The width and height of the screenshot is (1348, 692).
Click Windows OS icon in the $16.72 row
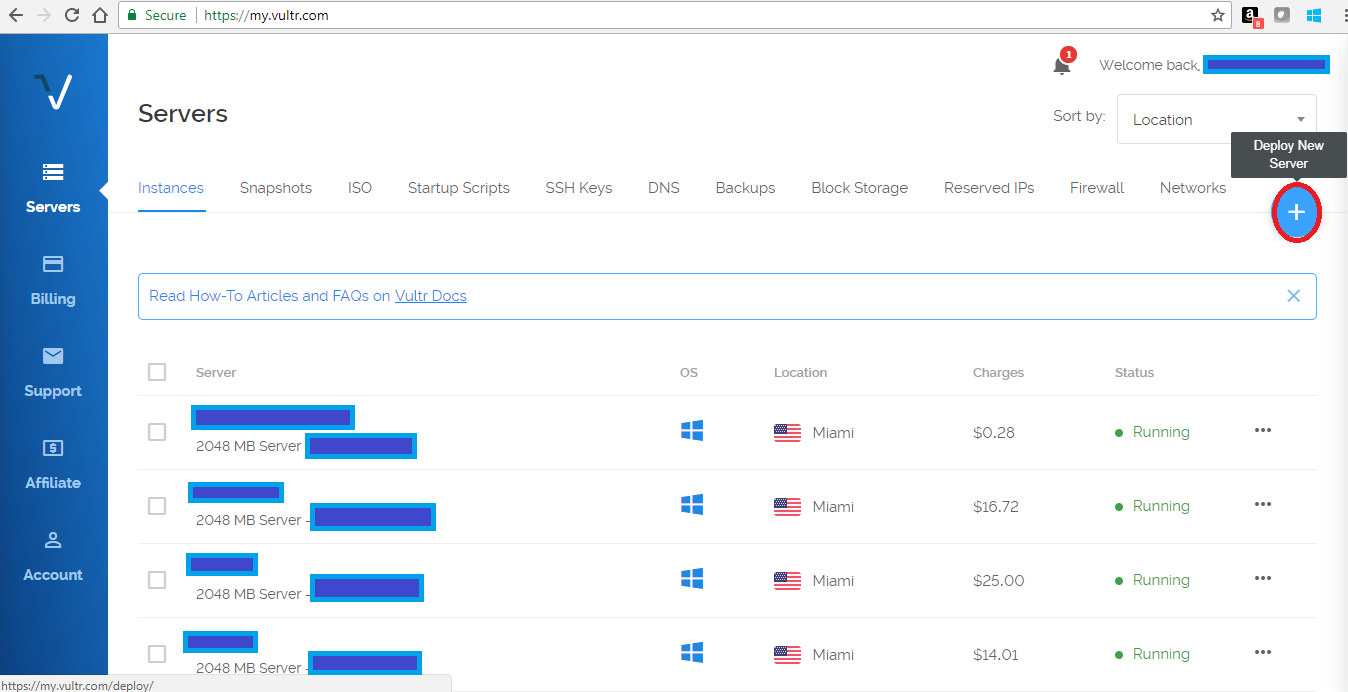point(692,505)
